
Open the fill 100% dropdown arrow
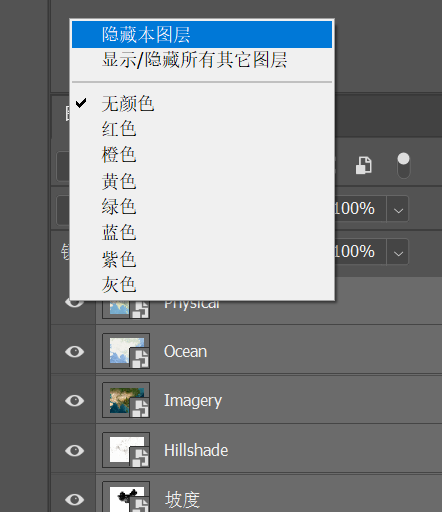pyautogui.click(x=398, y=252)
